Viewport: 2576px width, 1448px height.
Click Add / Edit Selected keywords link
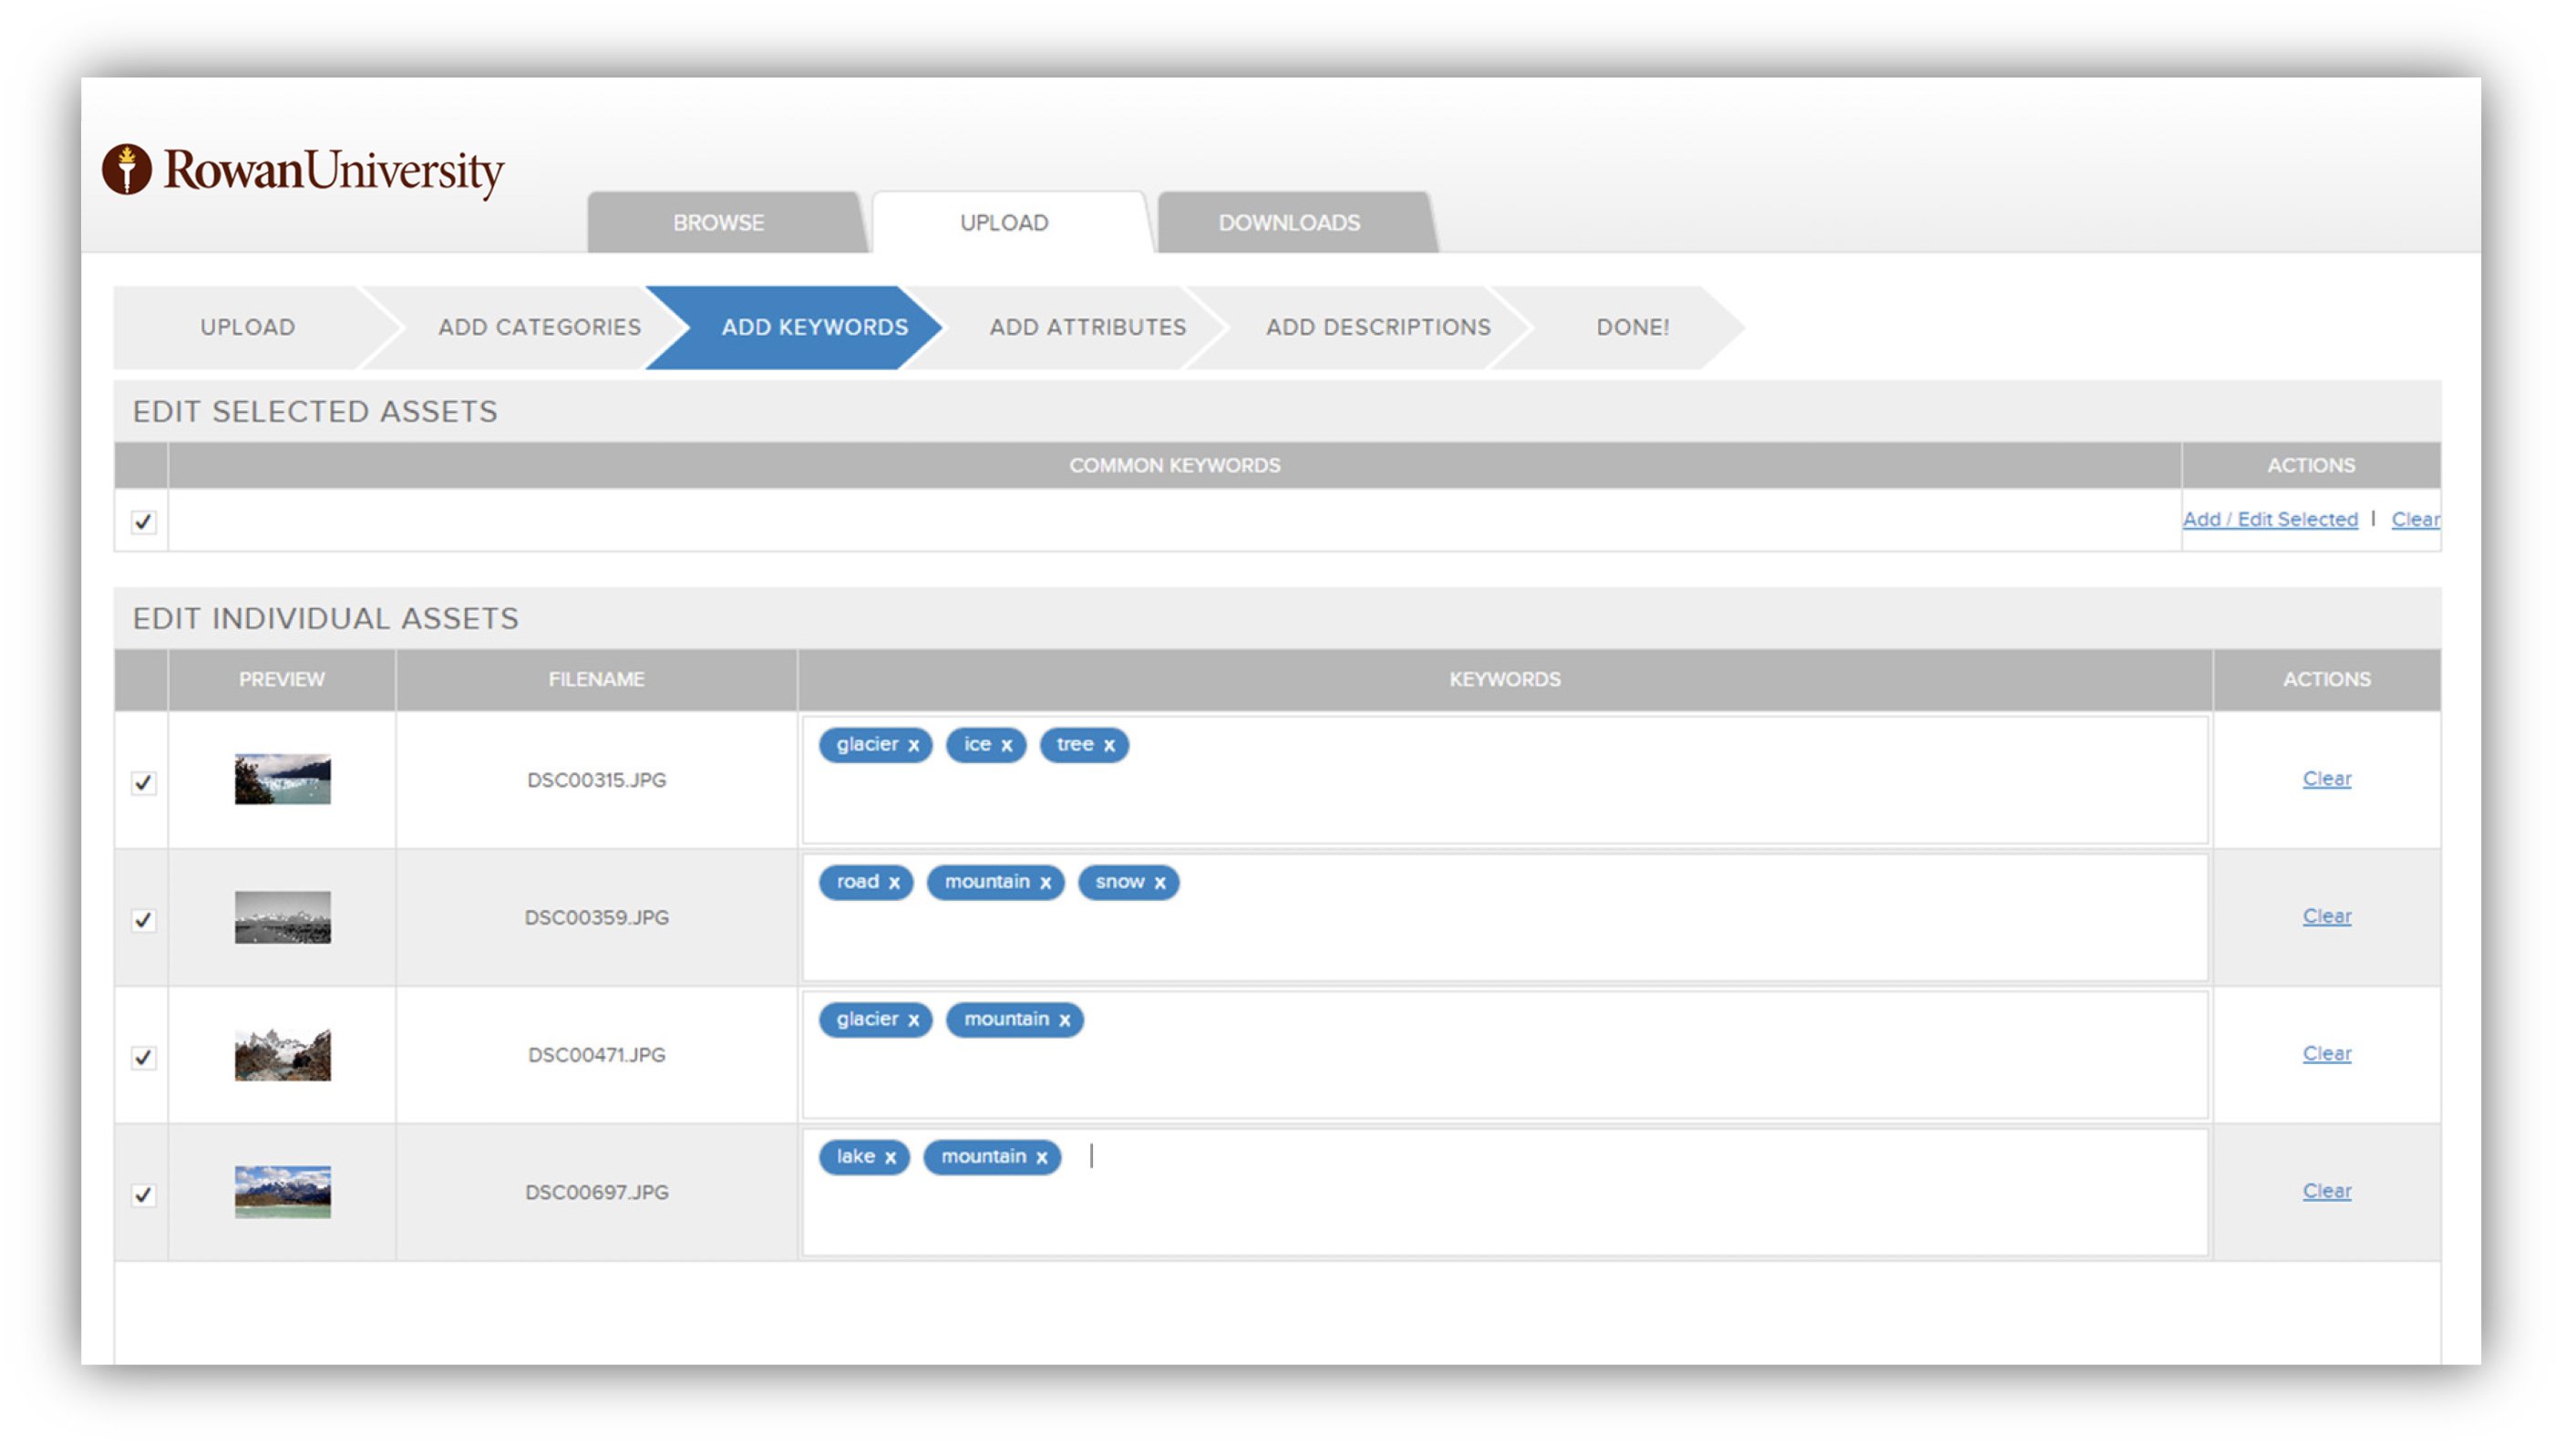click(x=2272, y=519)
